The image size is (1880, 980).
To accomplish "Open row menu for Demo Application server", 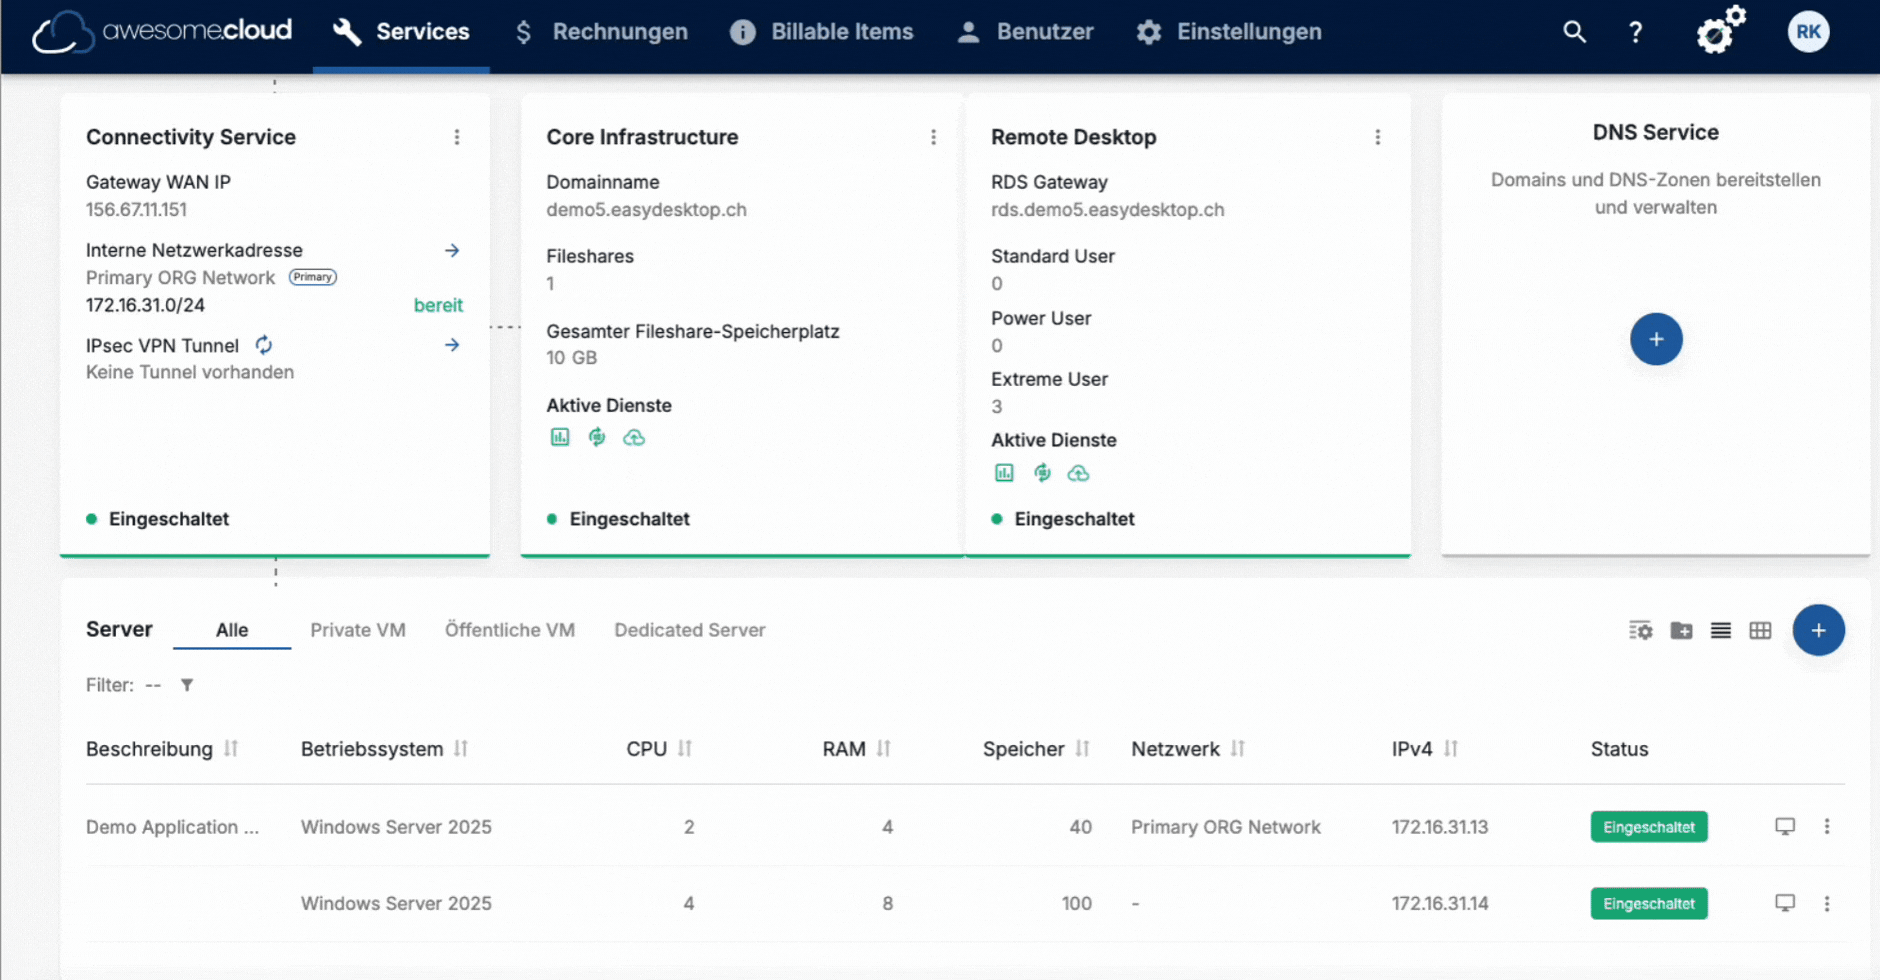I will (x=1827, y=826).
